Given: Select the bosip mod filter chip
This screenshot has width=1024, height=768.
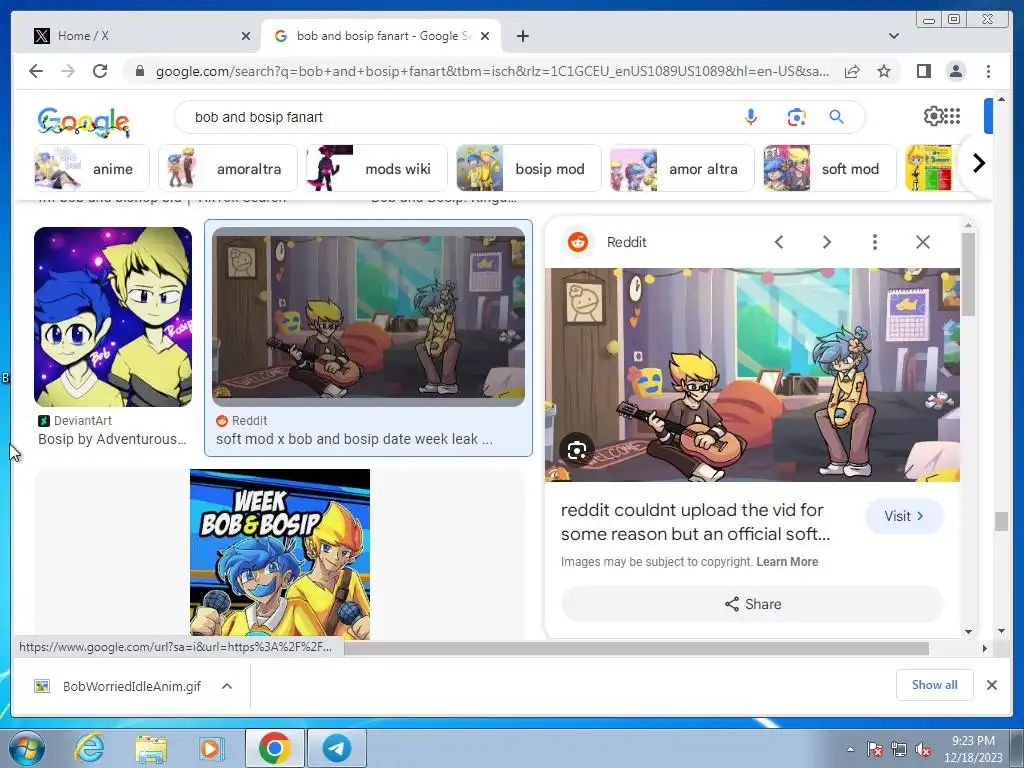Looking at the screenshot, I should click(528, 168).
